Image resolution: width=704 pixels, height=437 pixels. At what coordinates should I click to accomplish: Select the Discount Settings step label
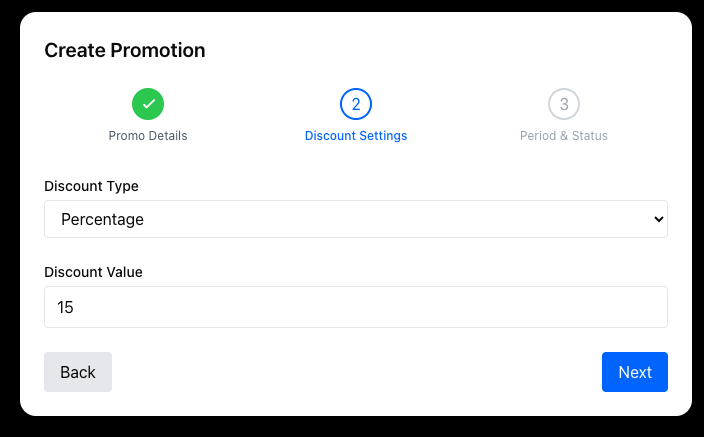tap(356, 136)
